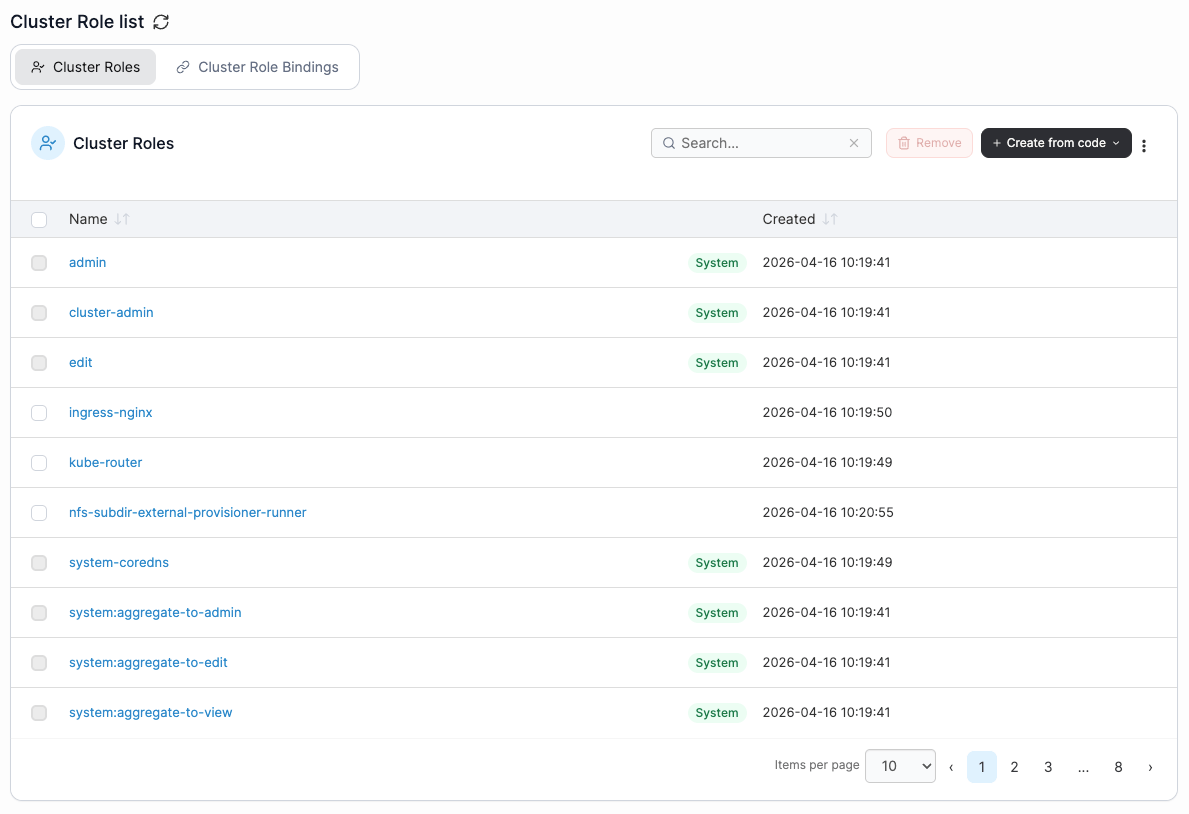Image resolution: width=1189 pixels, height=814 pixels.
Task: Click the kube-router created time cell
Action: [827, 463]
